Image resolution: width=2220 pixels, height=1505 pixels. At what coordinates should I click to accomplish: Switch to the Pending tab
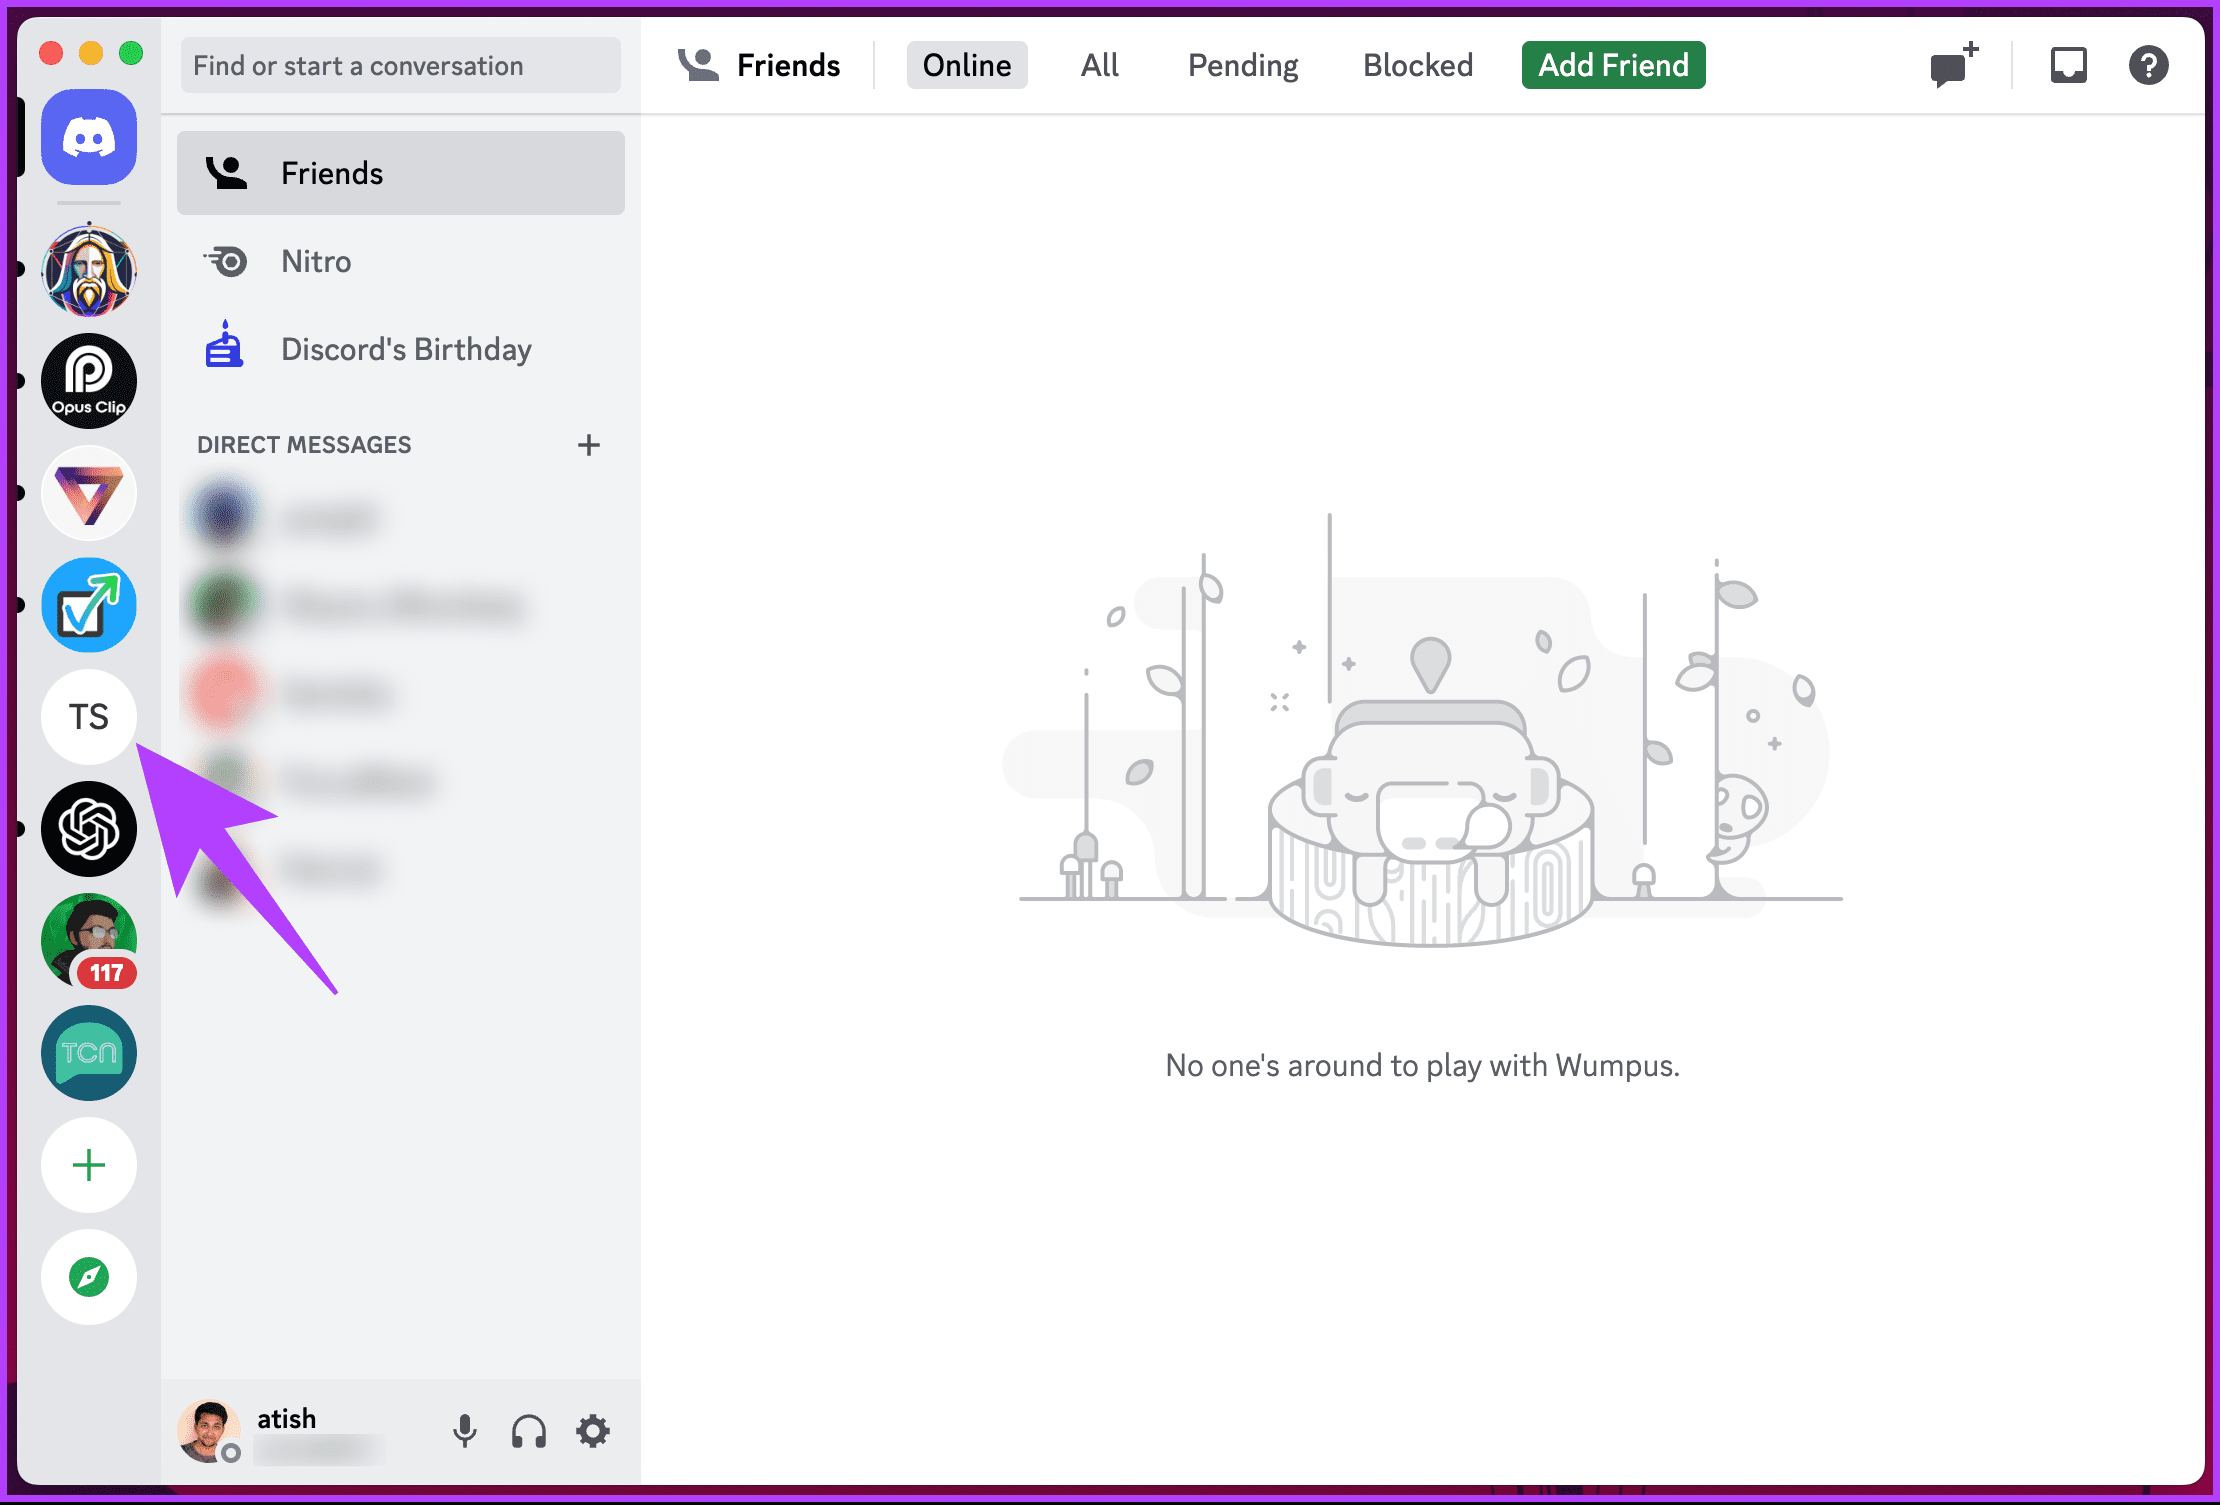click(x=1243, y=65)
